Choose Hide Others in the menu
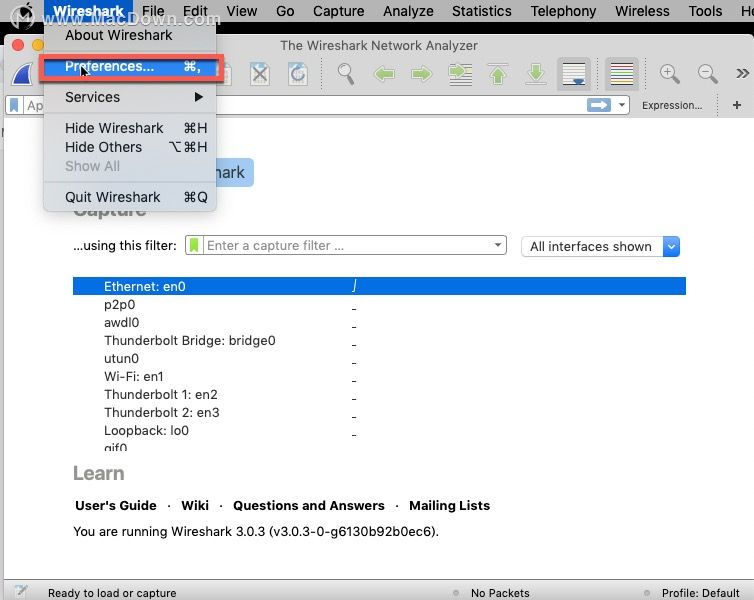The width and height of the screenshot is (754, 600). click(130, 147)
